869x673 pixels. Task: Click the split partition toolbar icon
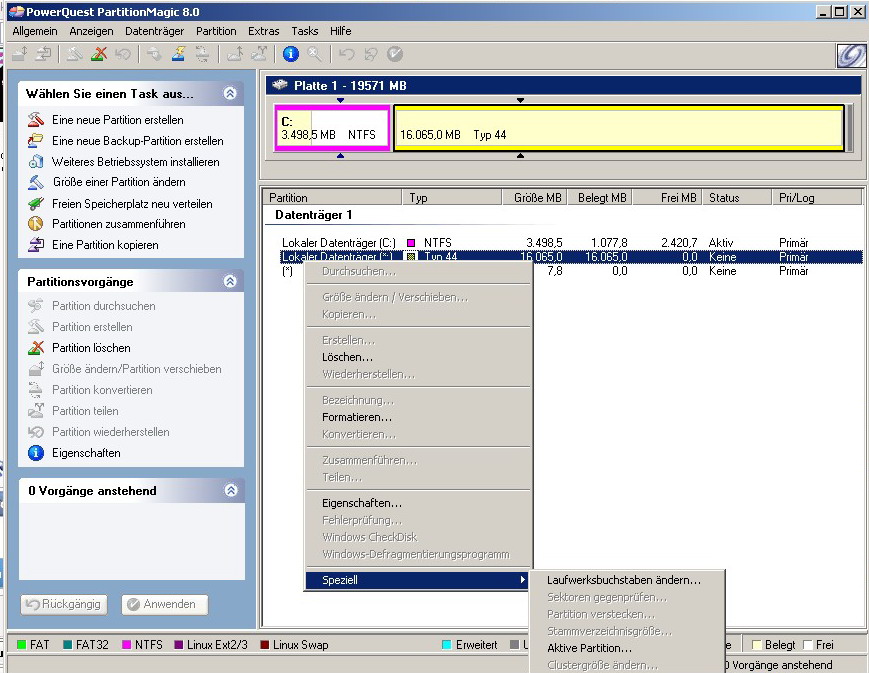tap(259, 54)
